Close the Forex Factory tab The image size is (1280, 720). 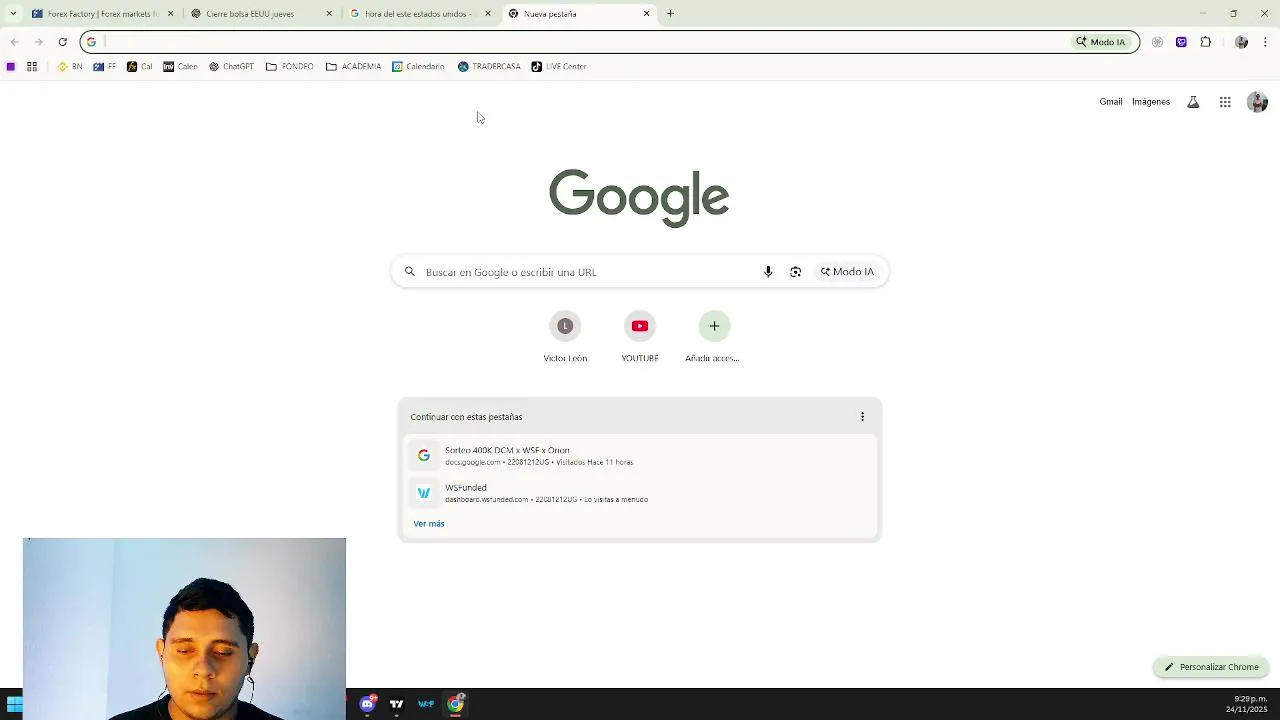click(x=170, y=14)
